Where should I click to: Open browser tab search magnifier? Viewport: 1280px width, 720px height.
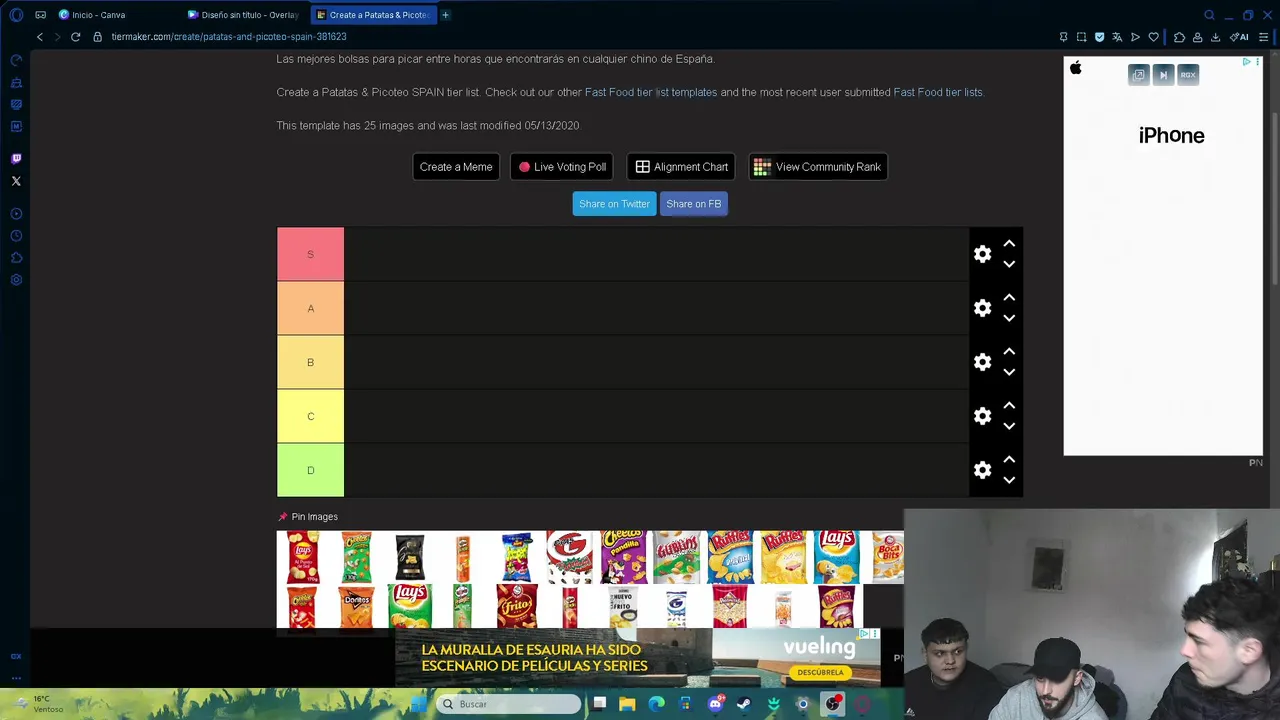pos(1209,15)
